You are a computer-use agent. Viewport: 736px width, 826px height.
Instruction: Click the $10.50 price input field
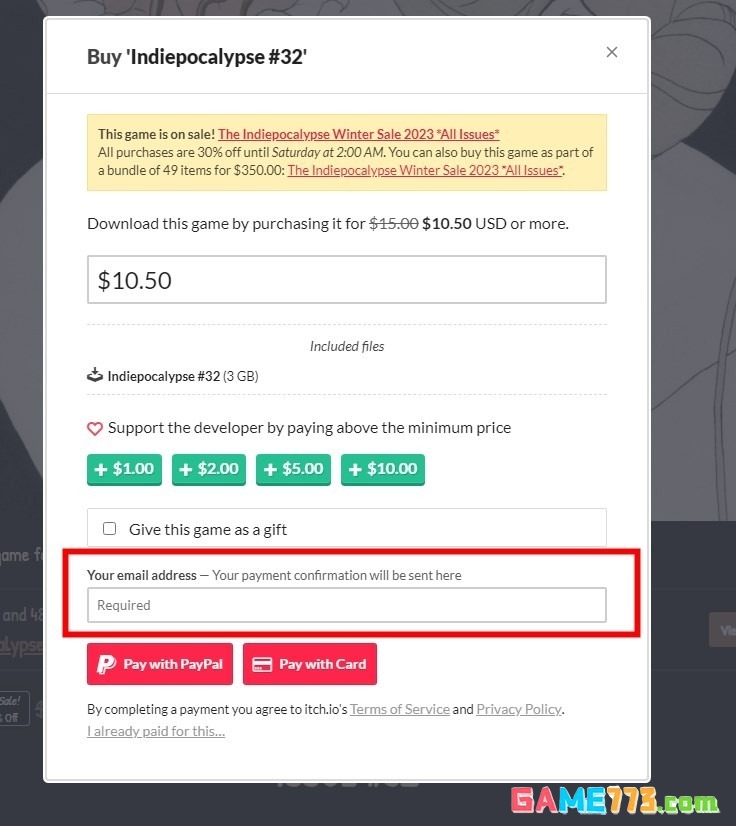[346, 280]
